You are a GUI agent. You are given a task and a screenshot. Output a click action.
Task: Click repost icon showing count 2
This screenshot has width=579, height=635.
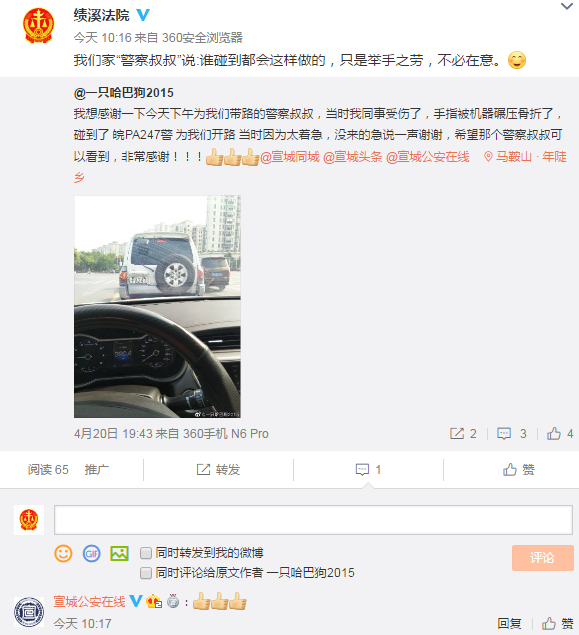(x=463, y=434)
